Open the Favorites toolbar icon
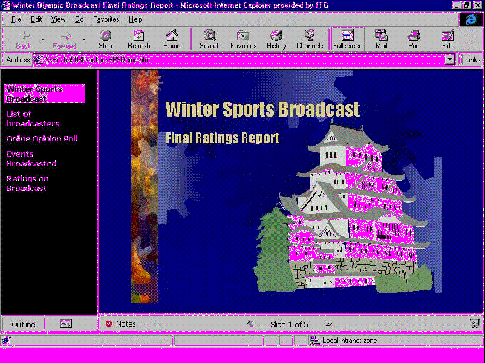This screenshot has width=485, height=363. coord(243,39)
